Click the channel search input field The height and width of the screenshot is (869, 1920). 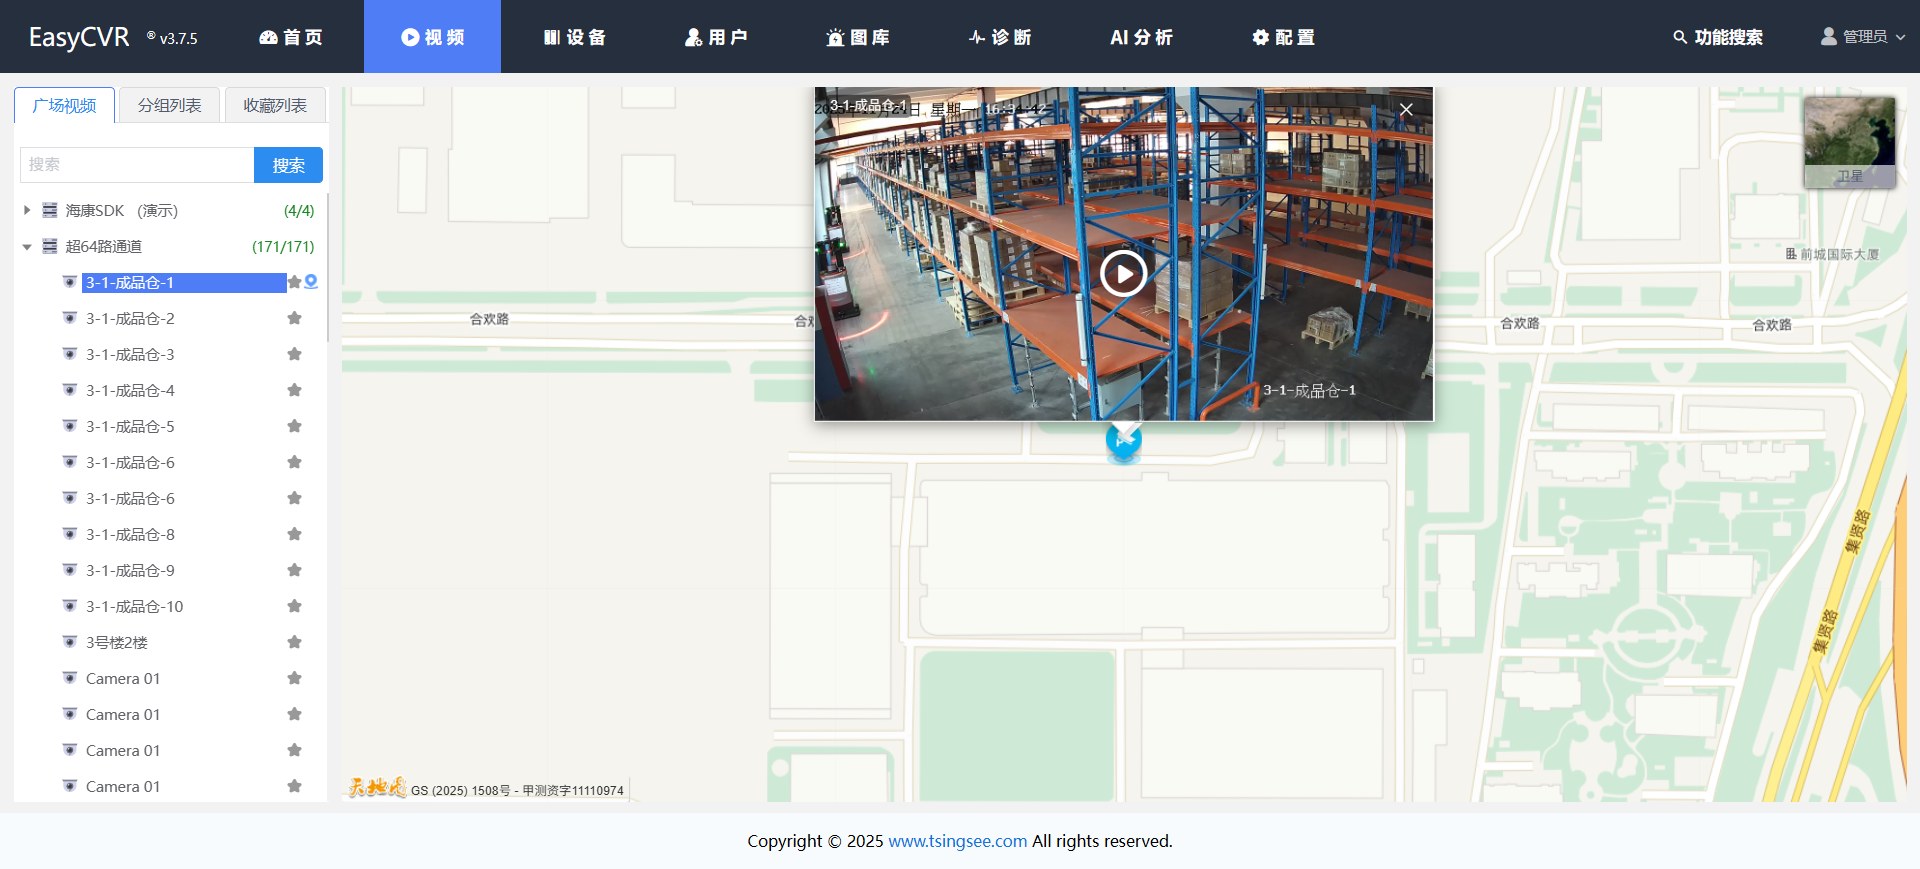[137, 165]
